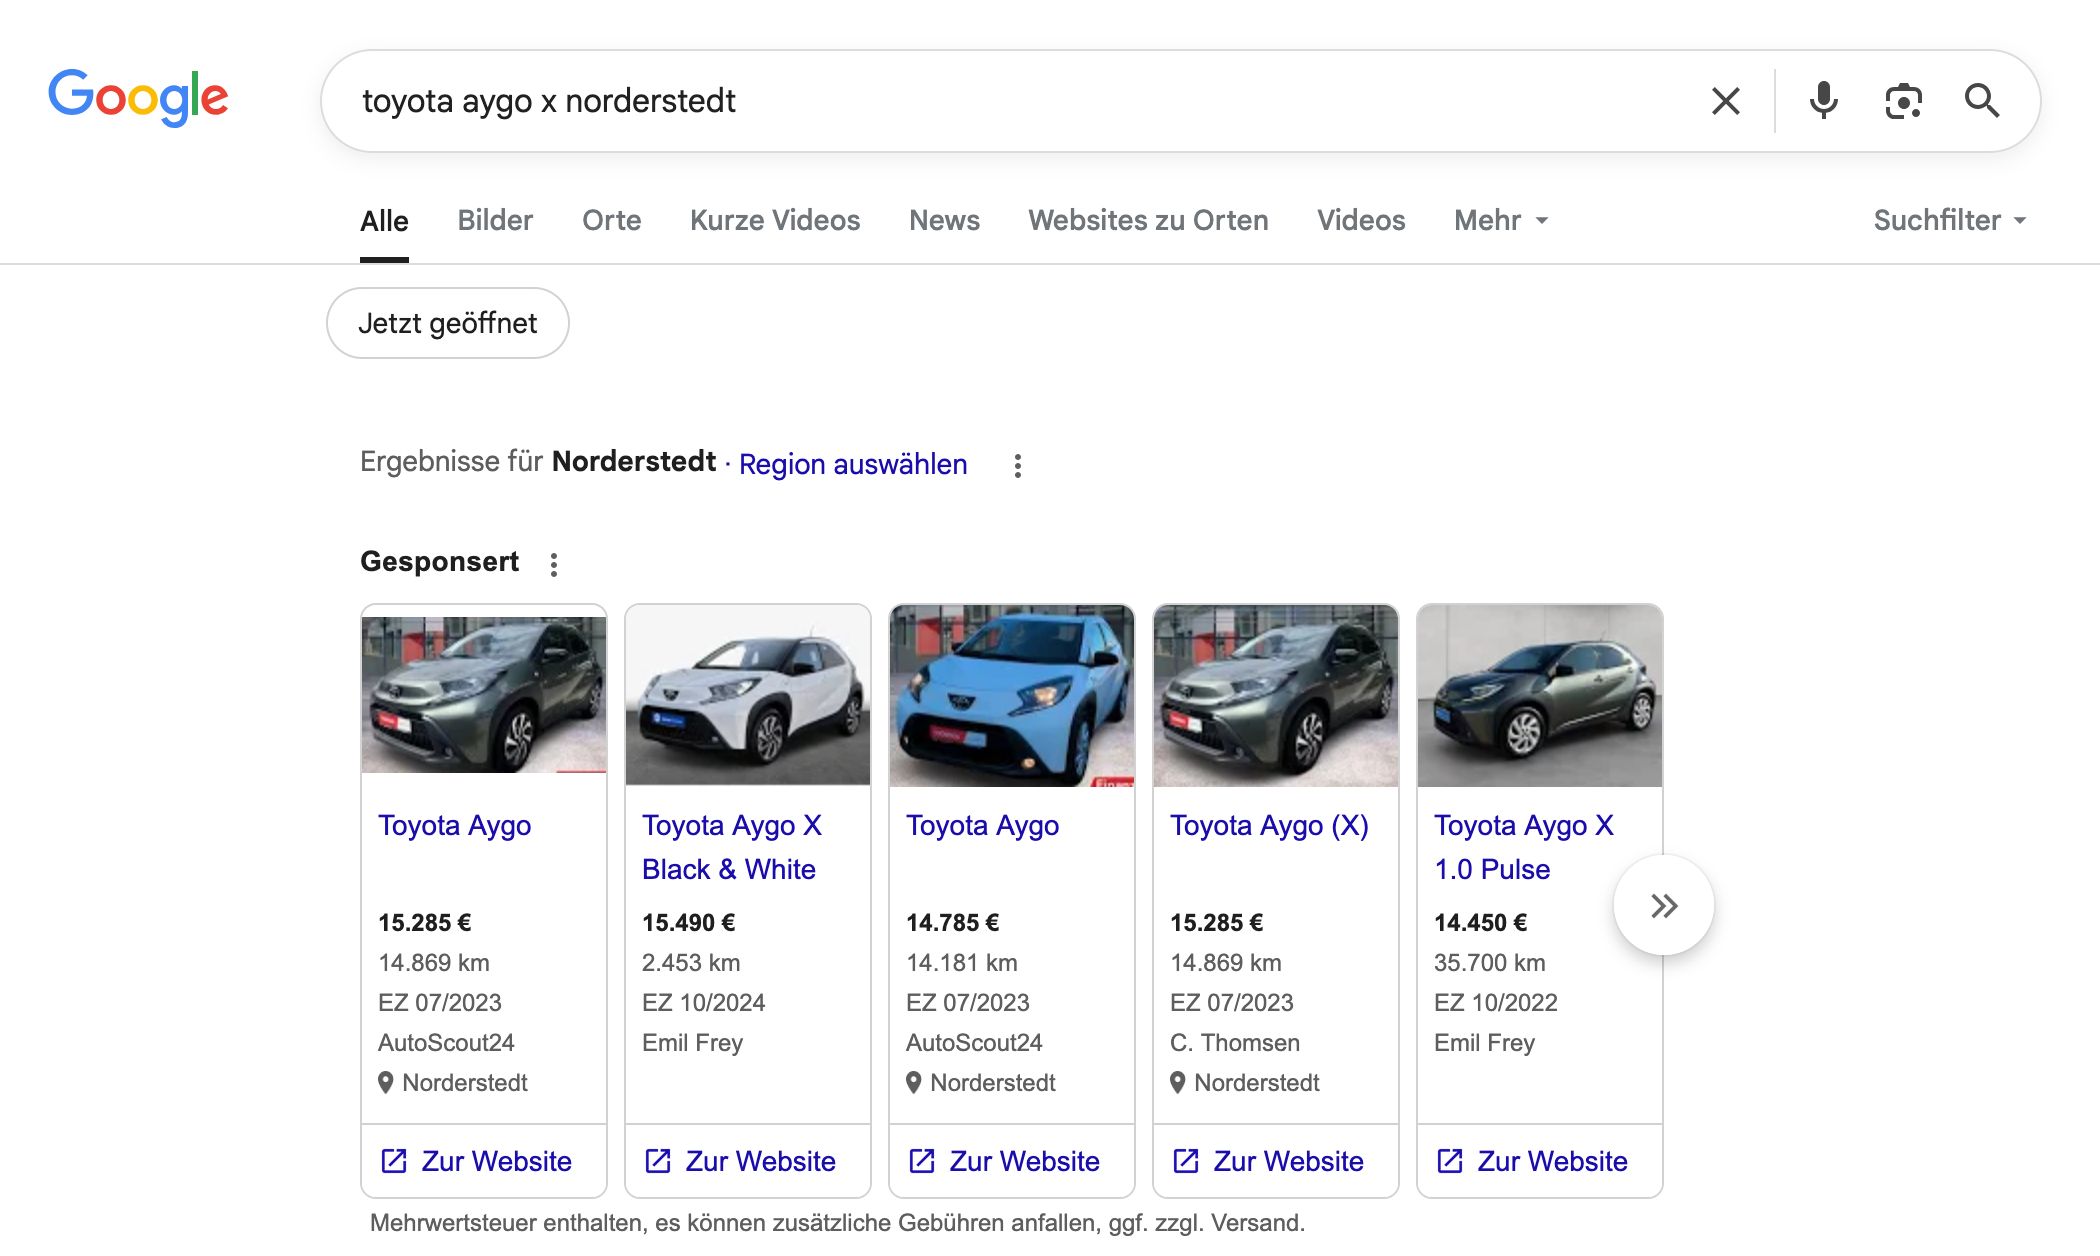
Task: Expand the Suchfilter dropdown
Action: 1949,220
